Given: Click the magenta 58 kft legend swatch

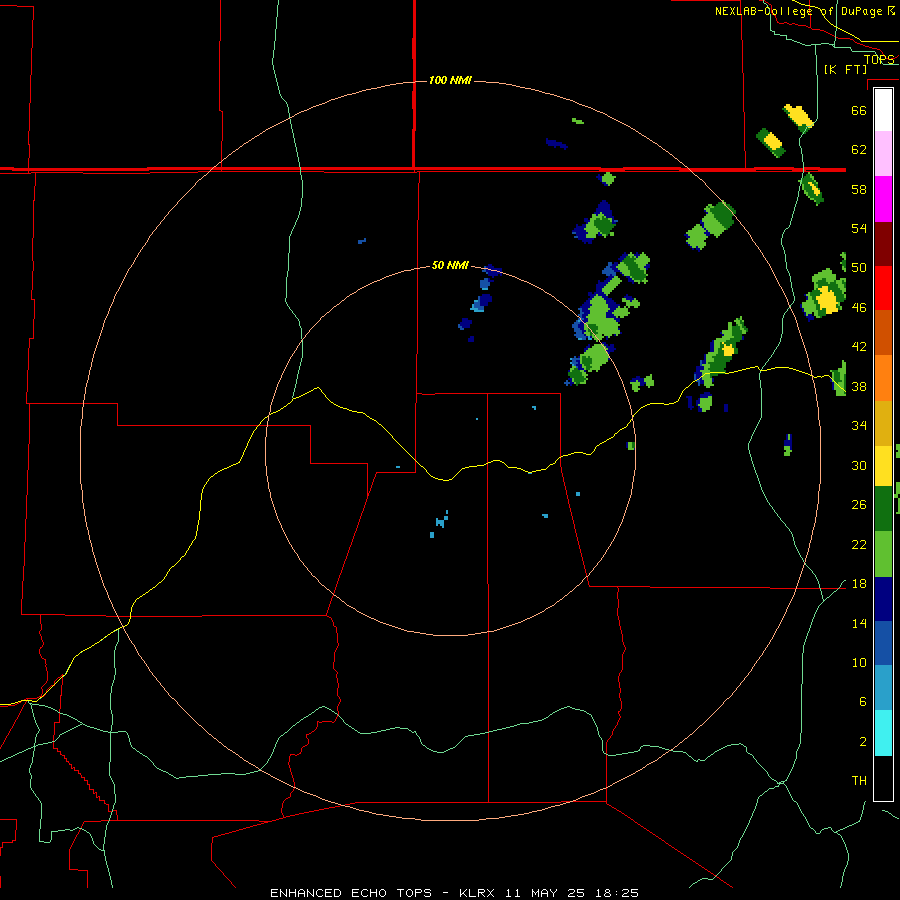Looking at the screenshot, I should [883, 199].
